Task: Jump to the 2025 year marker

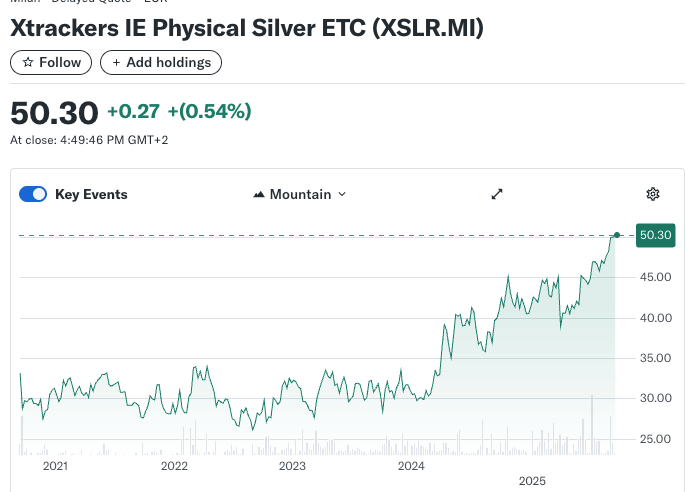Action: 532,481
